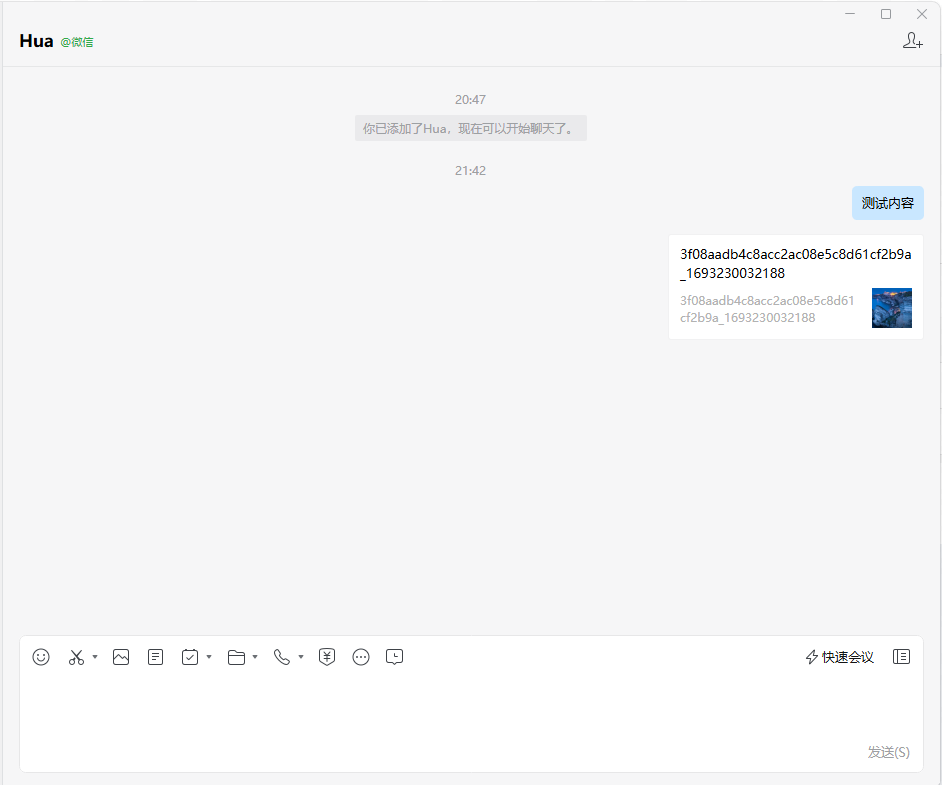Open the schedule checkmark calendar icon
Viewport: 942px width, 785px height.
point(190,657)
